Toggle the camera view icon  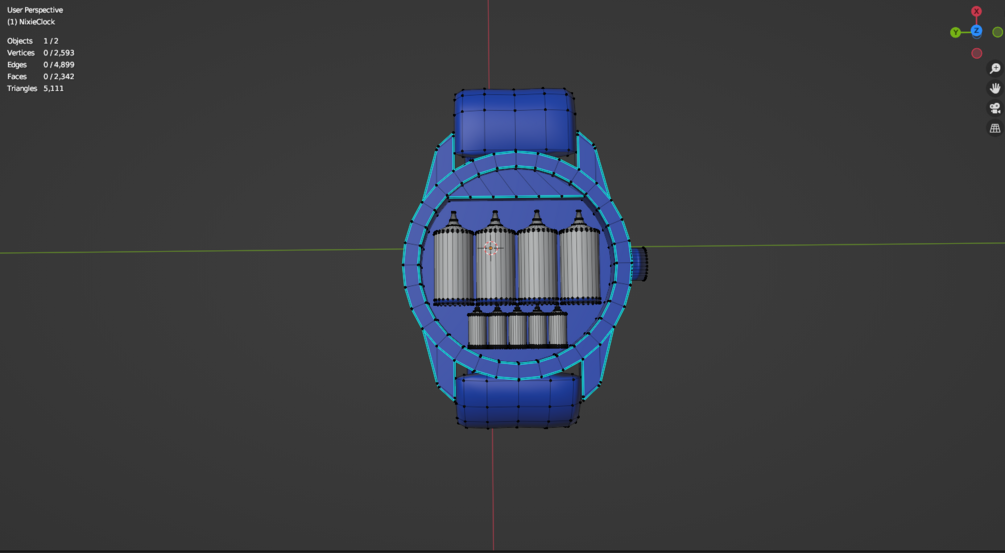[x=995, y=108]
